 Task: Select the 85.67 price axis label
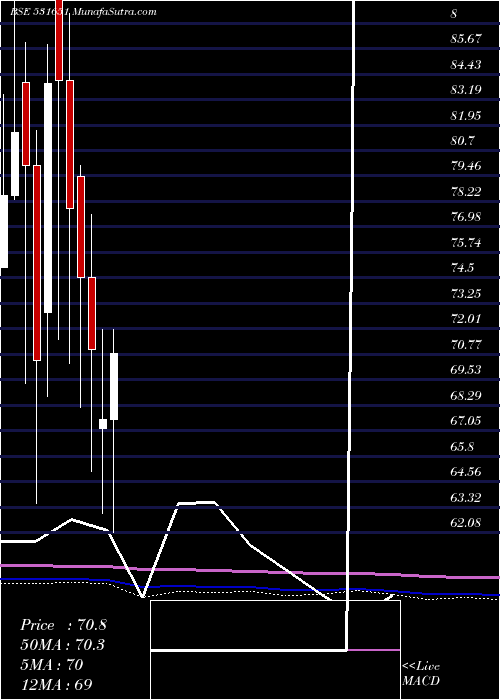click(466, 39)
